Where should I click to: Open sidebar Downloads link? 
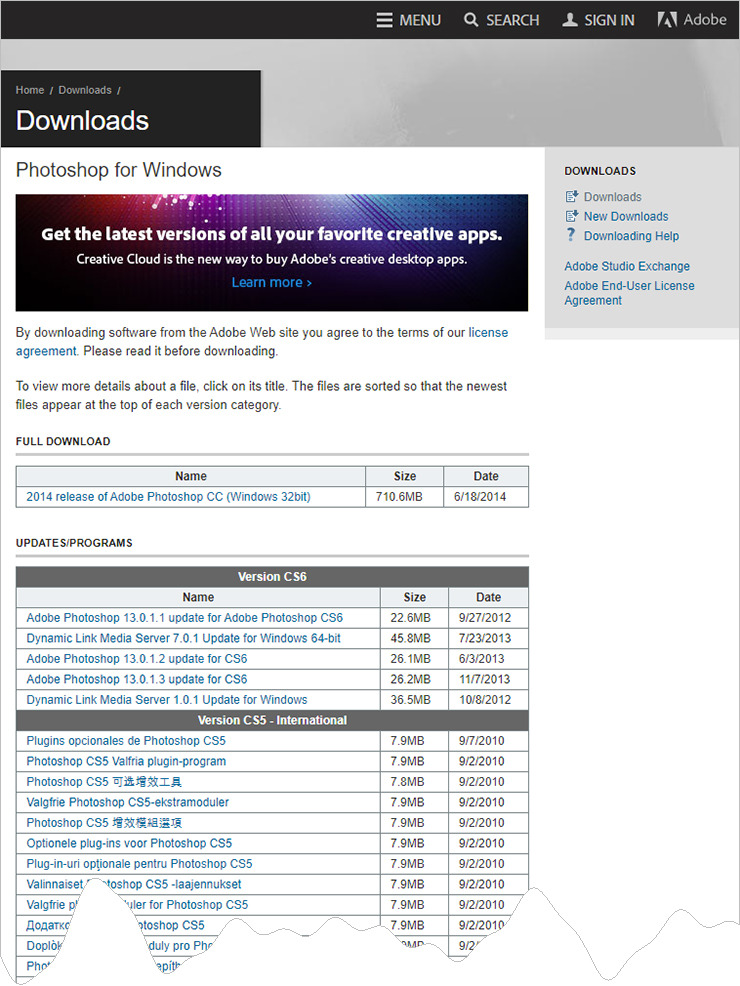(612, 197)
